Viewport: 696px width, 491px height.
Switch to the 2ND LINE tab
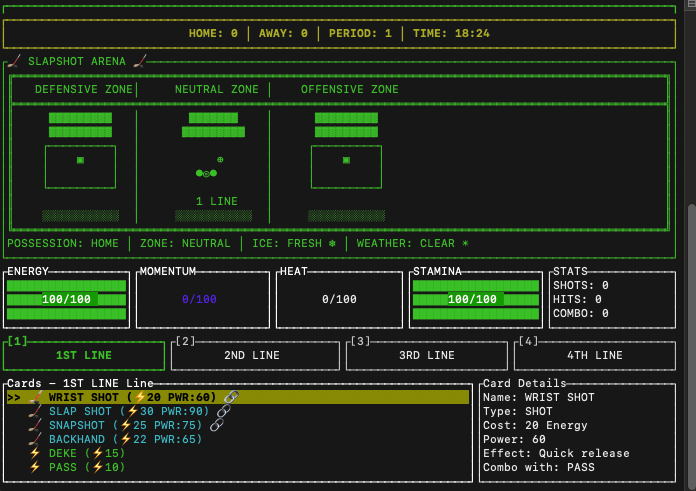[x=255, y=355]
